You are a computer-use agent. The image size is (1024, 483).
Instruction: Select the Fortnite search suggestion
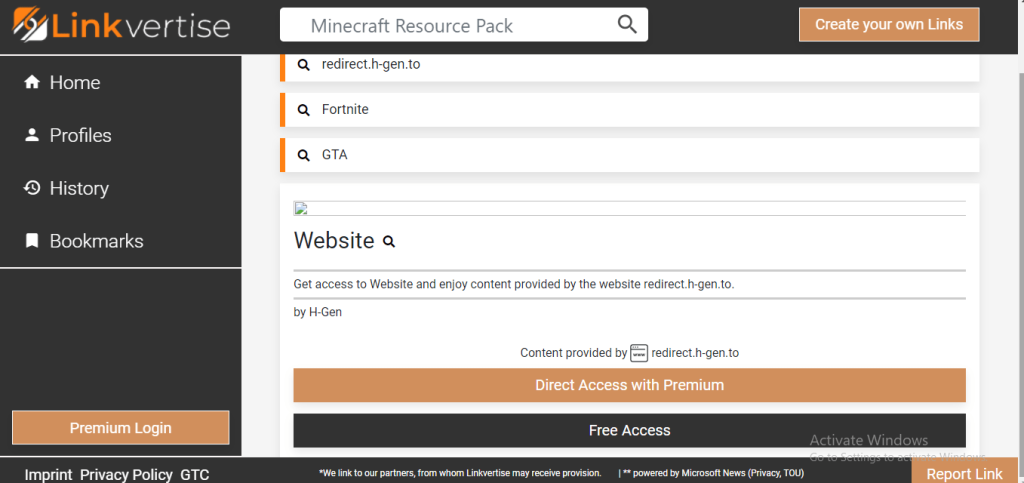coord(630,110)
